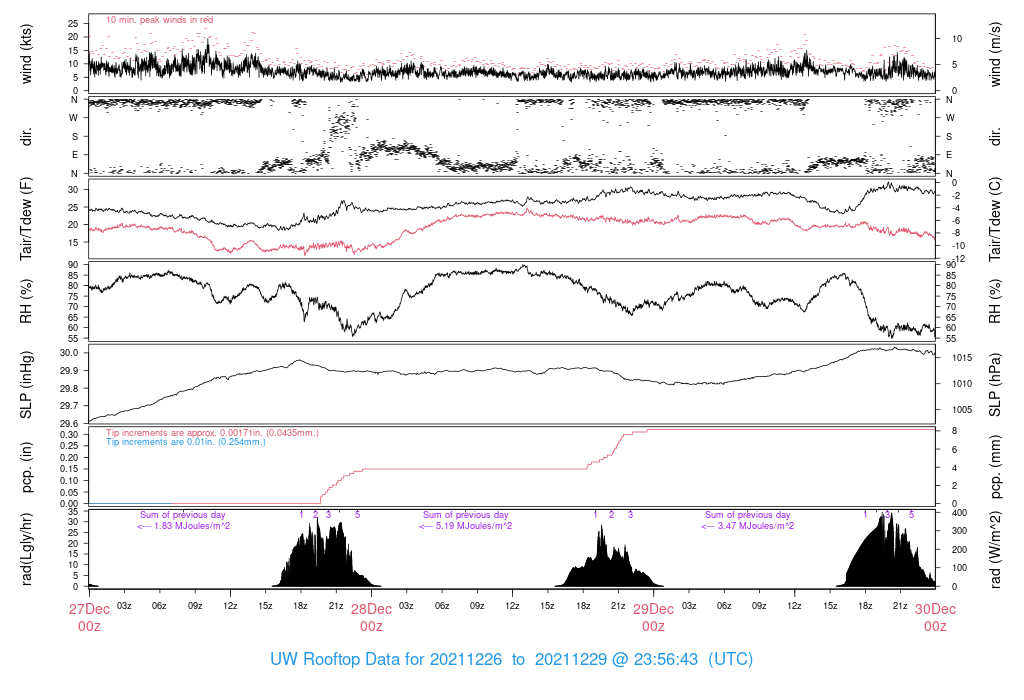1024x700 pixels.
Task: Click the 'rad(Lgly/hr)' axis label
Action: tap(26, 549)
